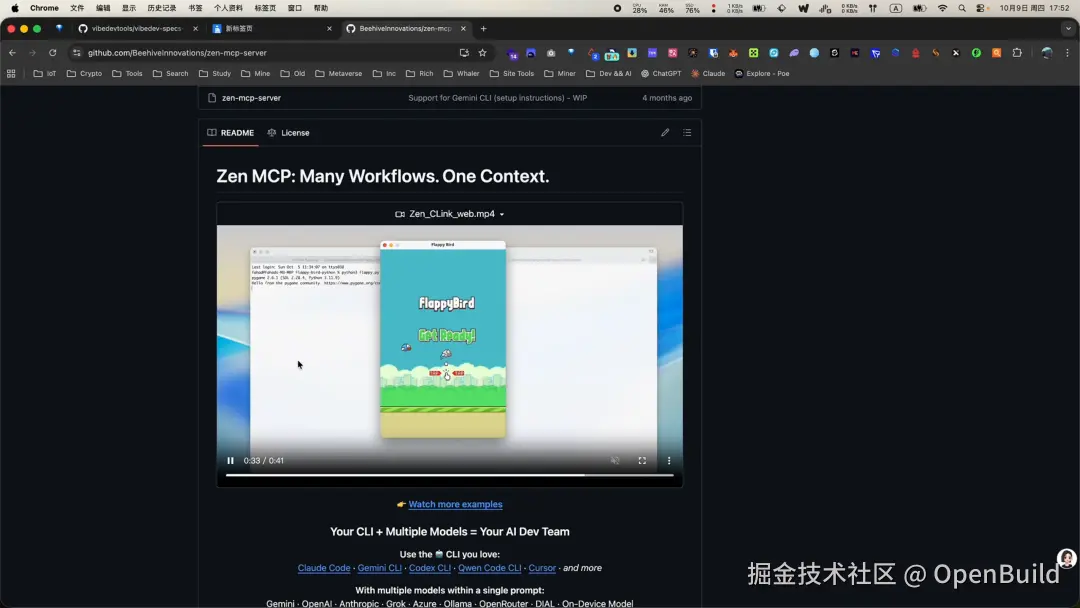The width and height of the screenshot is (1080, 608).
Task: Open the Chrome menu in macOS menu bar
Action: point(44,8)
